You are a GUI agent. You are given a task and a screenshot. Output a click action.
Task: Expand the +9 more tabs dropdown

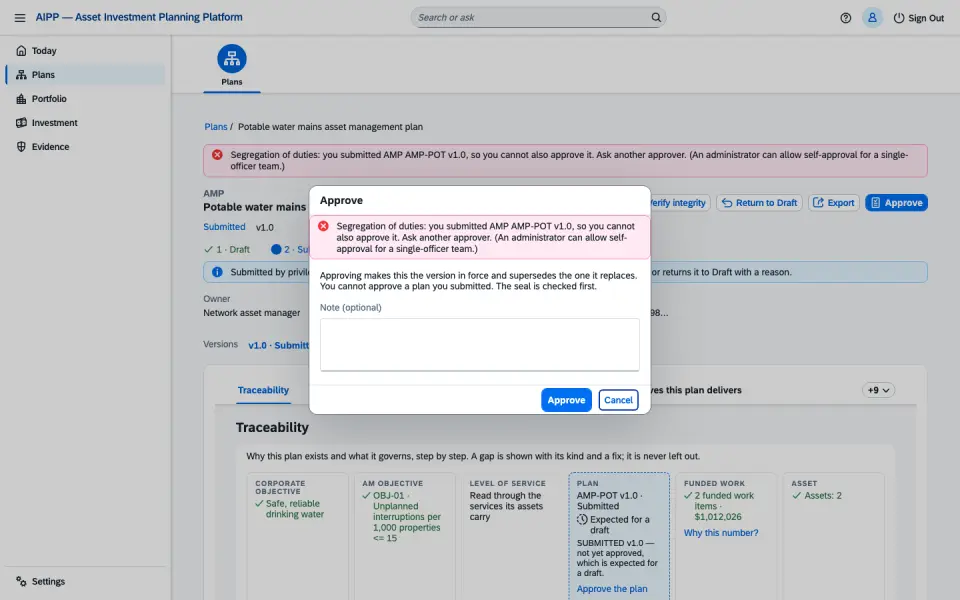879,390
